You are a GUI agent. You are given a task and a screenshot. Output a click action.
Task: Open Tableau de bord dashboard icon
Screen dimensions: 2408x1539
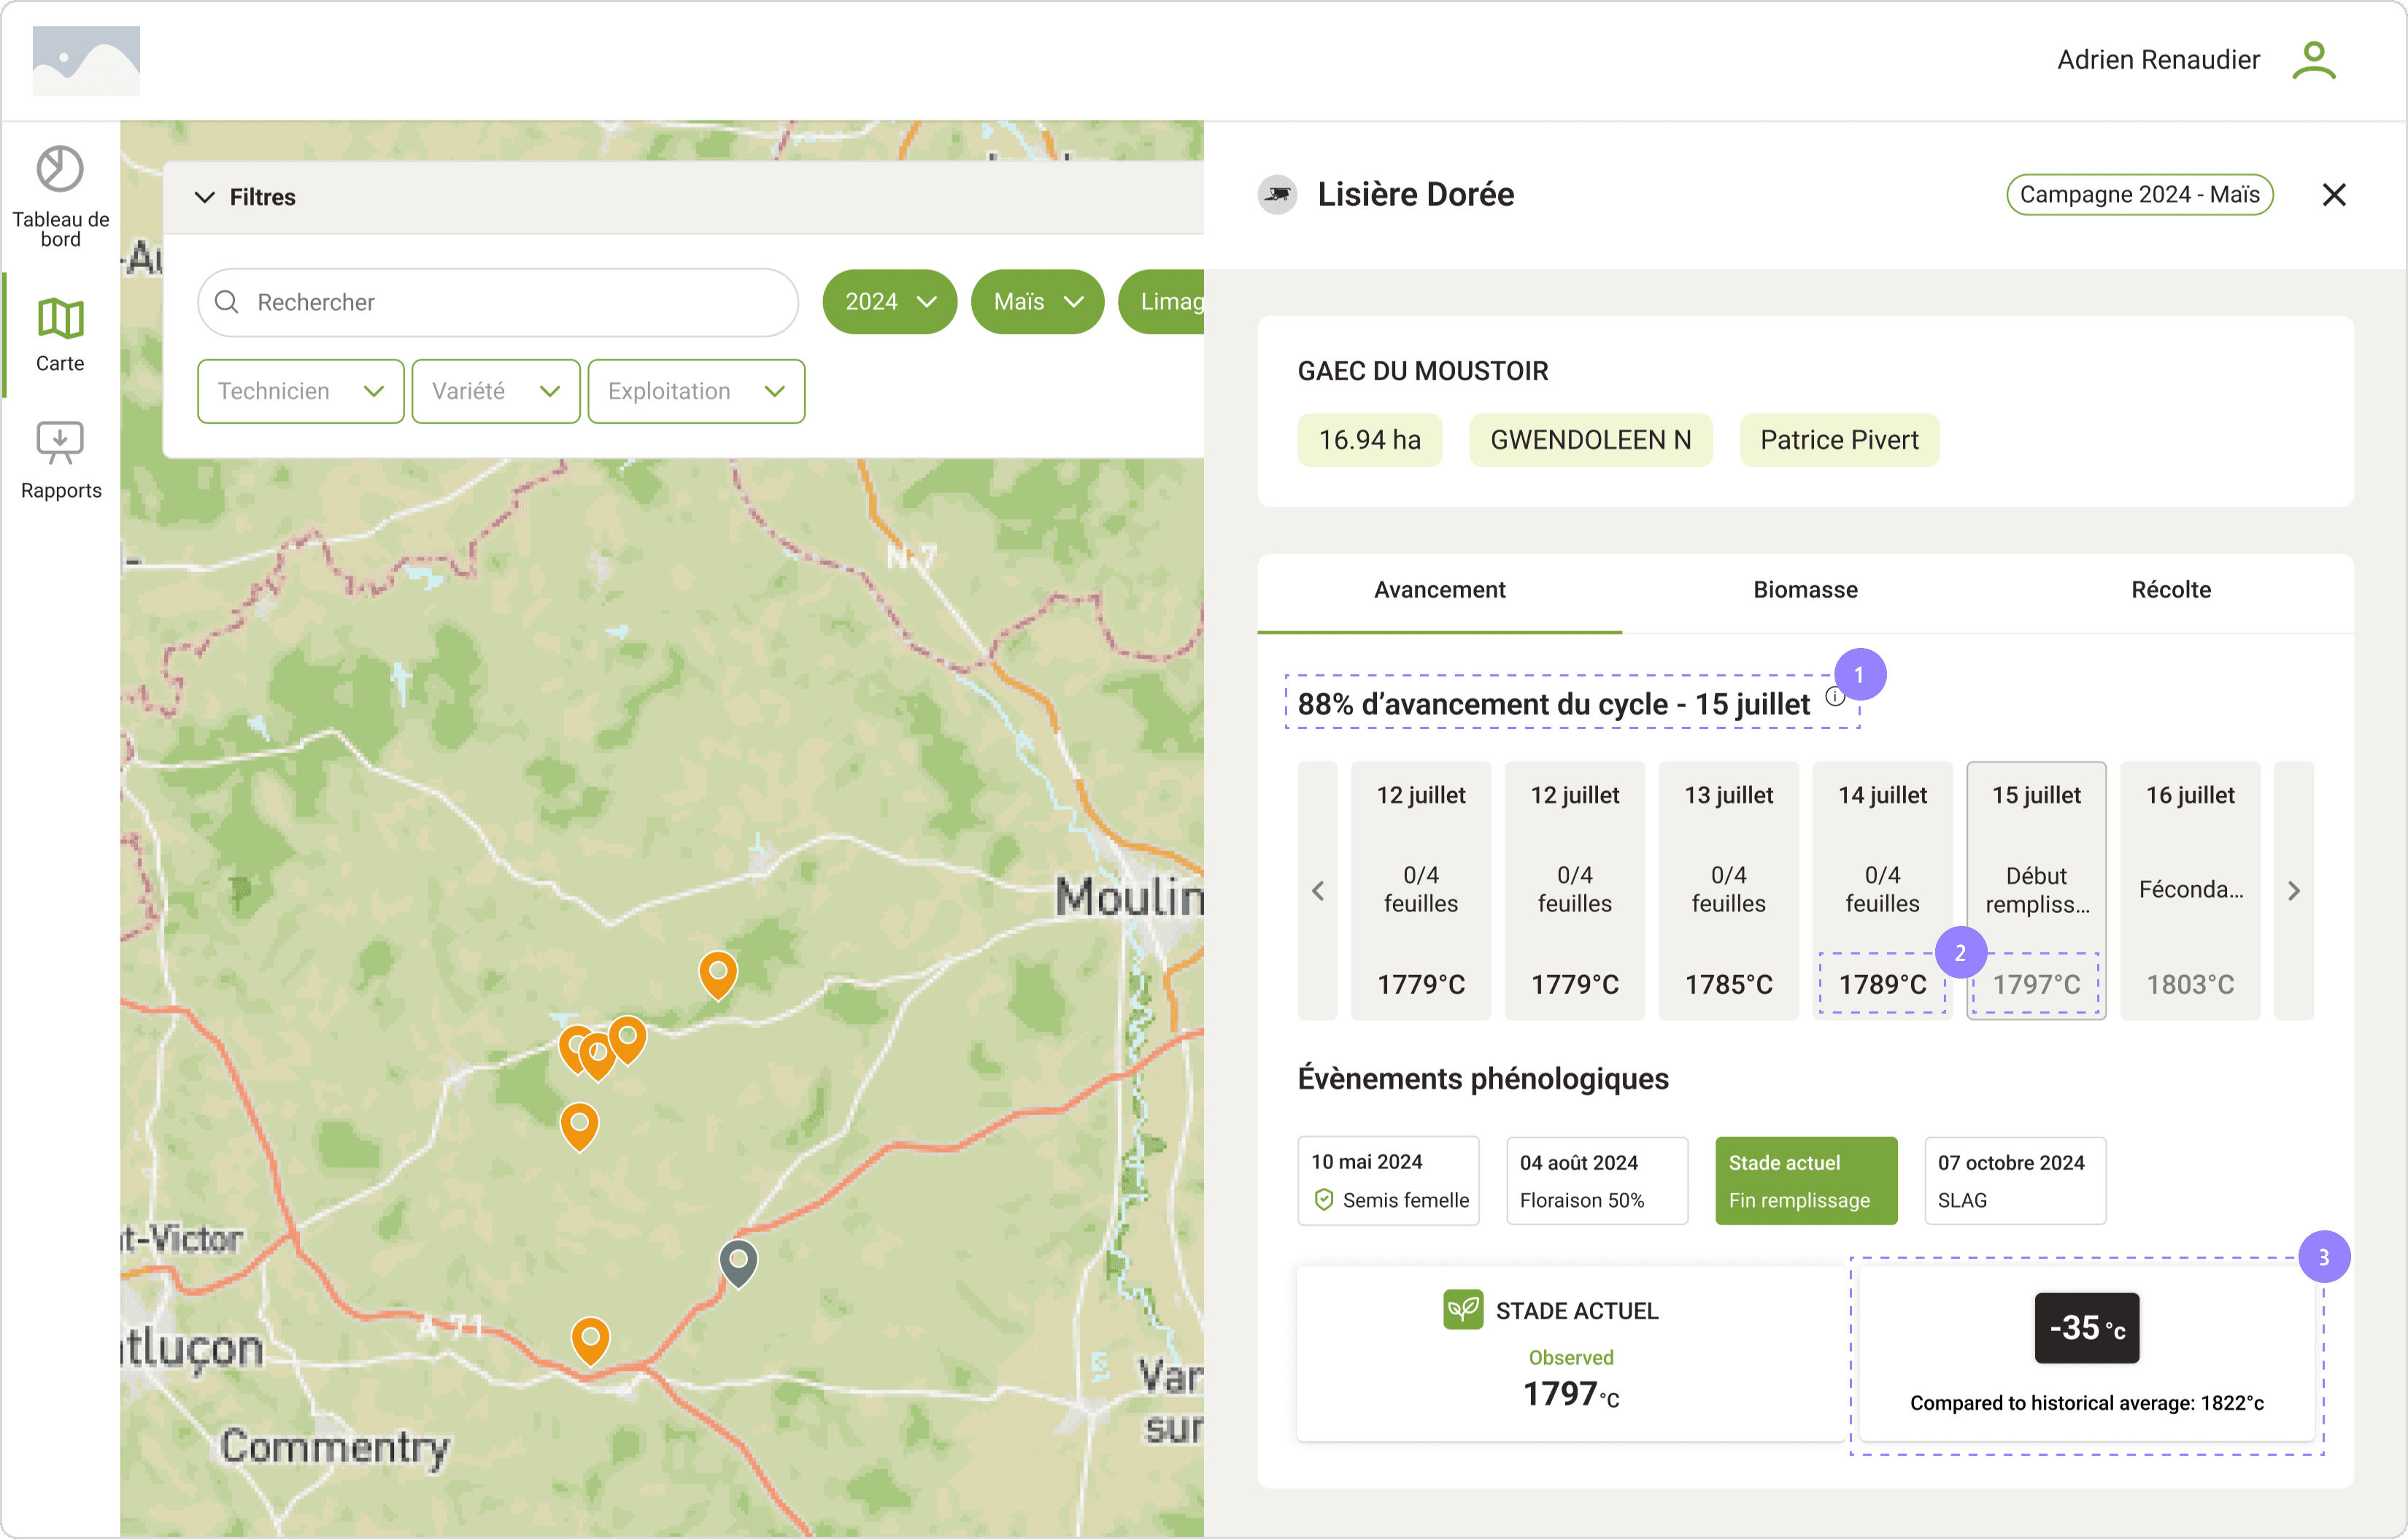click(x=60, y=169)
